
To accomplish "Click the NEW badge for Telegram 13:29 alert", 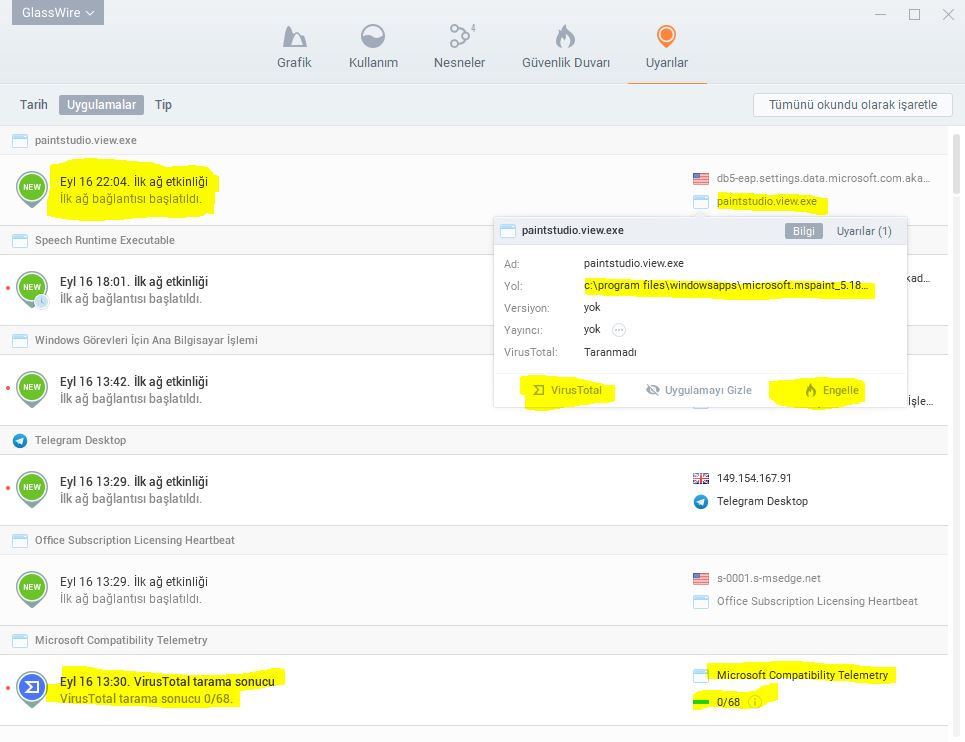I will pyautogui.click(x=32, y=488).
